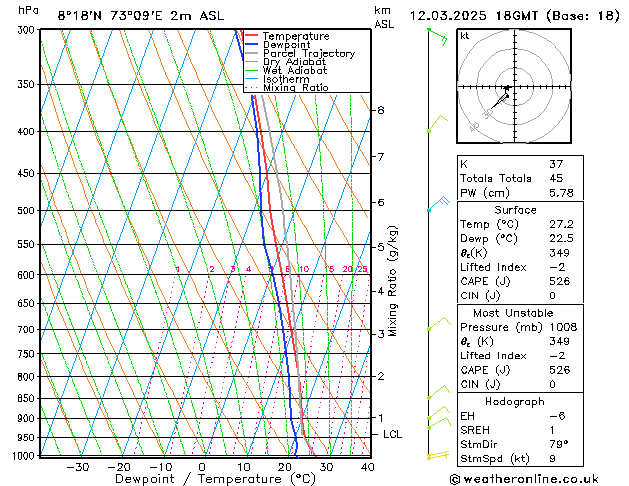Click the 850 hPa pressure label
This screenshot has width=629, height=486.
coord(28,399)
